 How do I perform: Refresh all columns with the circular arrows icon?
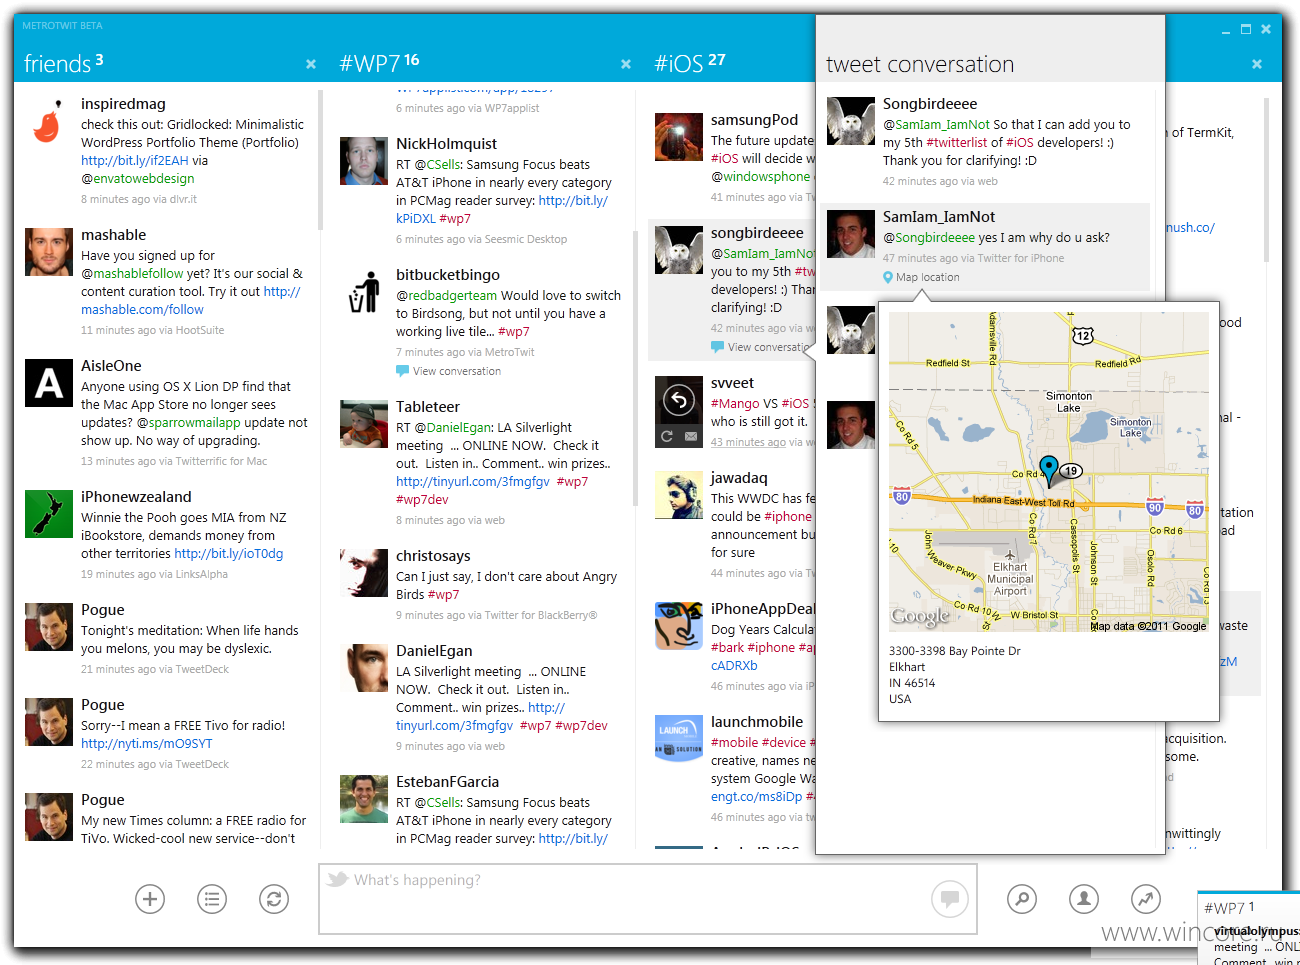coord(274,899)
